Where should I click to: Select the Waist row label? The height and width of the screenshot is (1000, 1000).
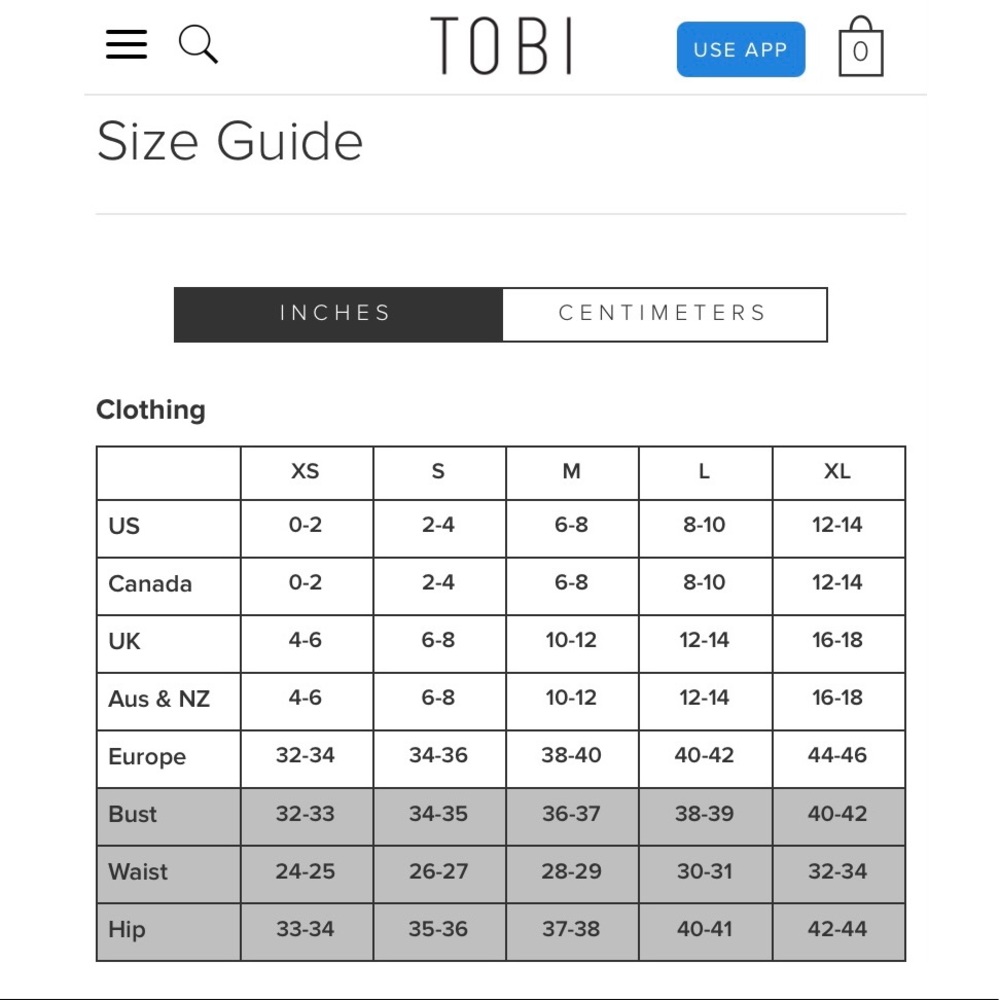click(x=138, y=872)
